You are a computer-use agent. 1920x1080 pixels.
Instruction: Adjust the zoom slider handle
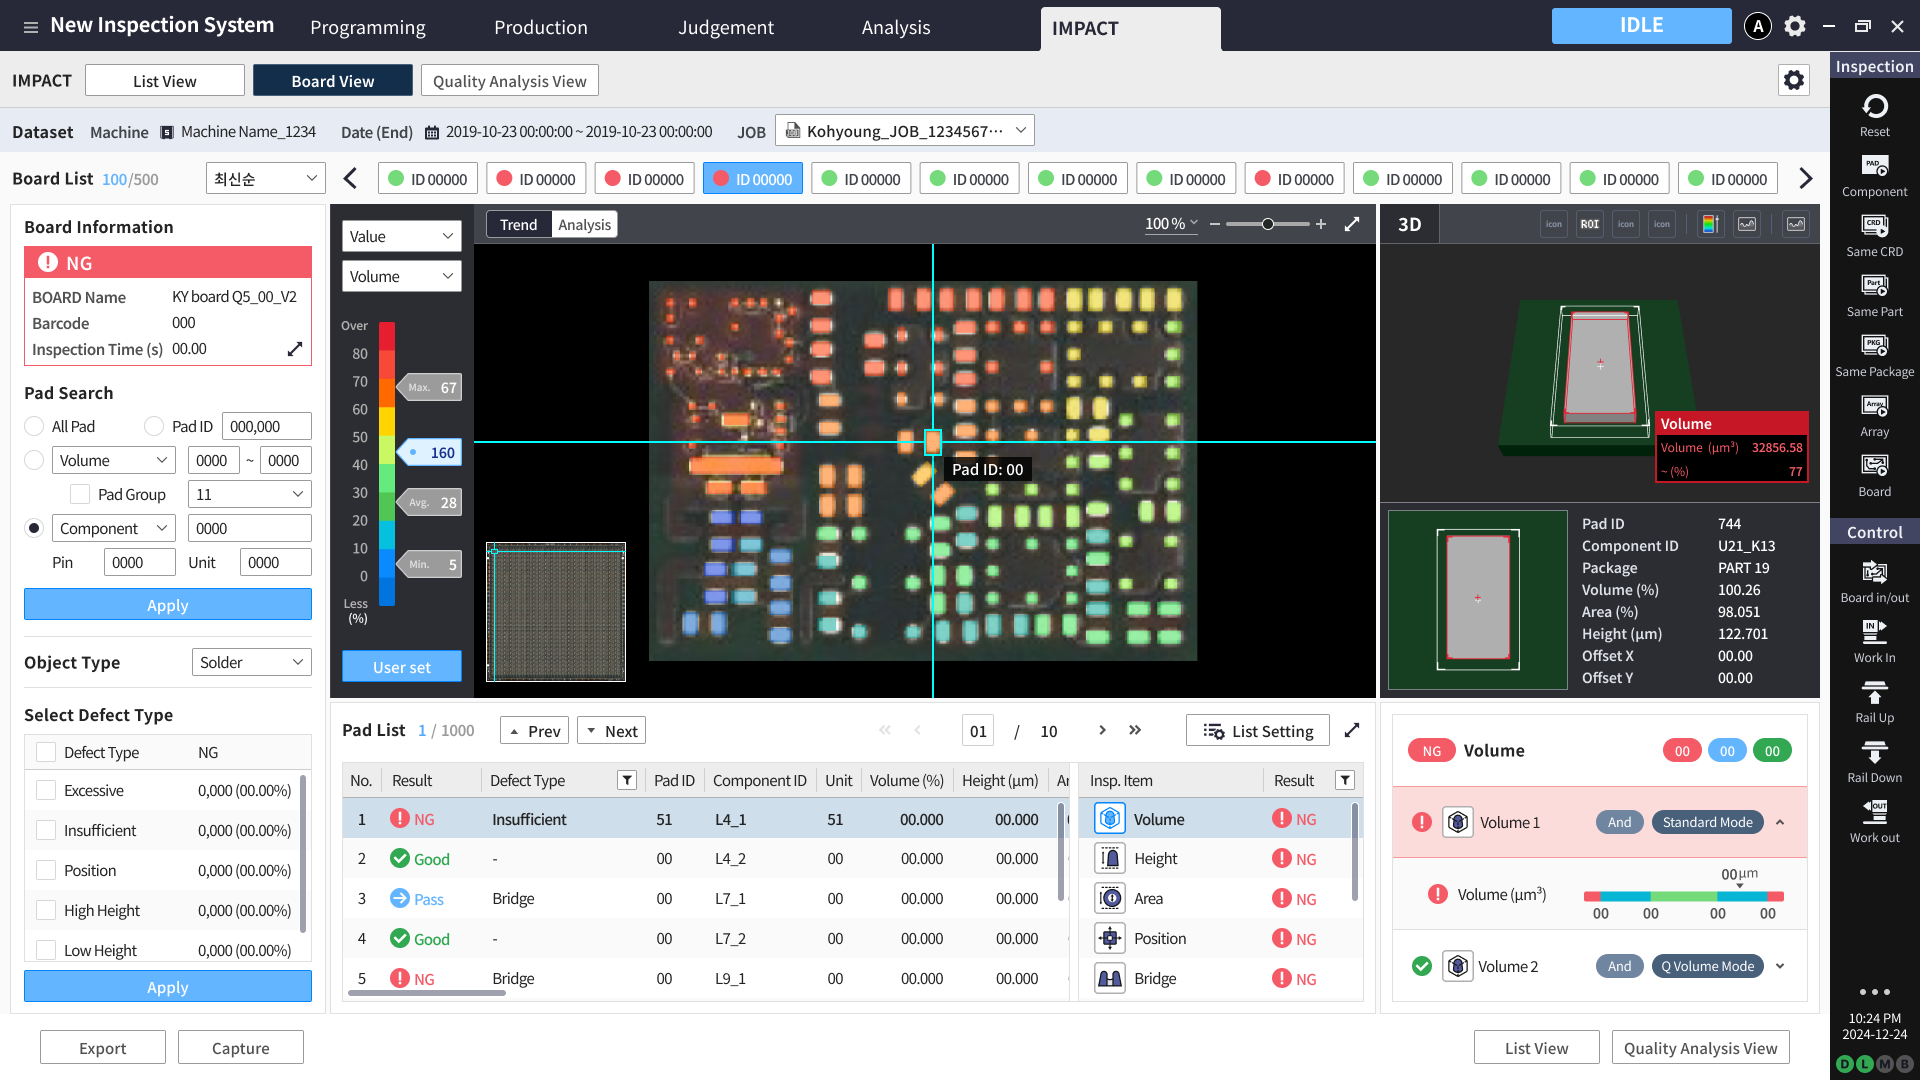(1268, 224)
